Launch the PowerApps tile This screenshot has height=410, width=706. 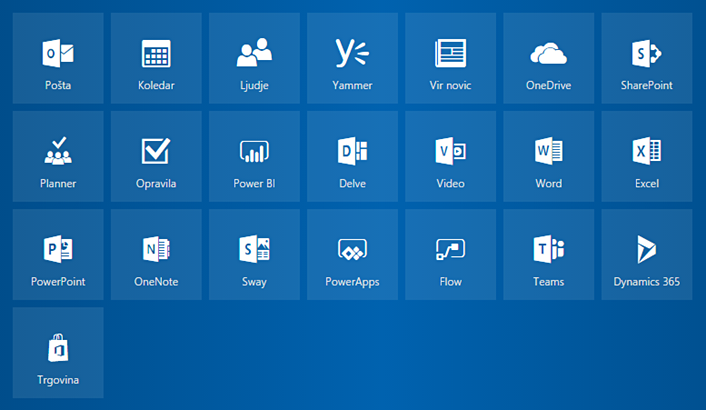[x=353, y=254]
